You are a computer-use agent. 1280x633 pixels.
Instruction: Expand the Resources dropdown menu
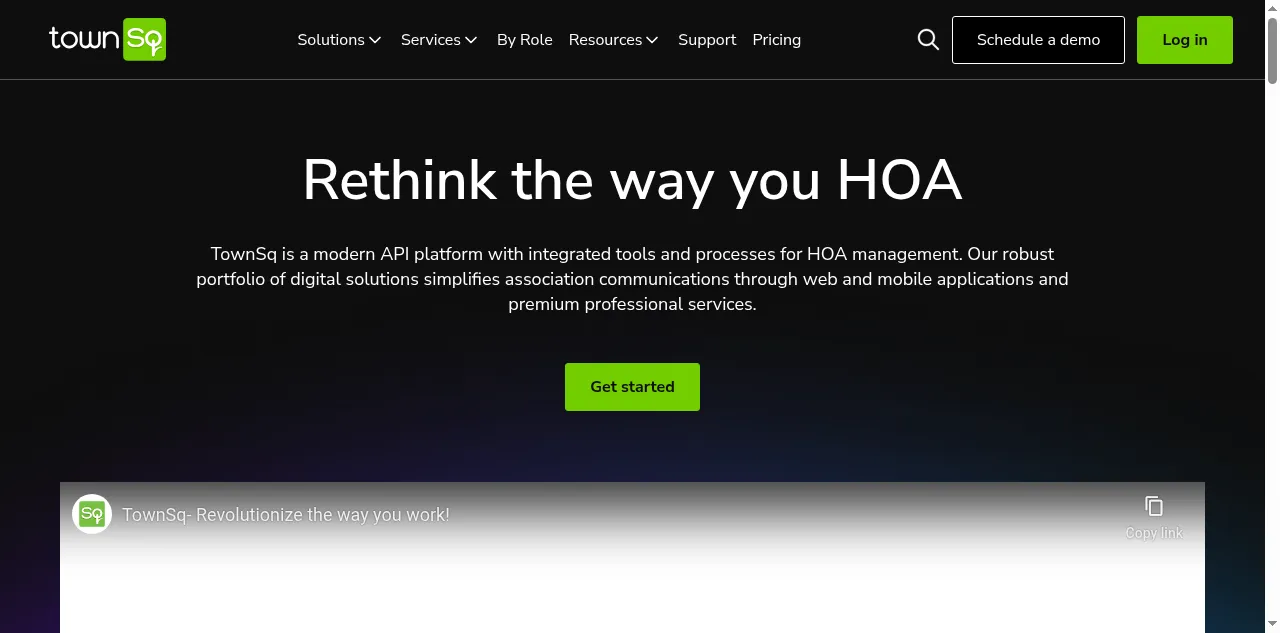[613, 40]
